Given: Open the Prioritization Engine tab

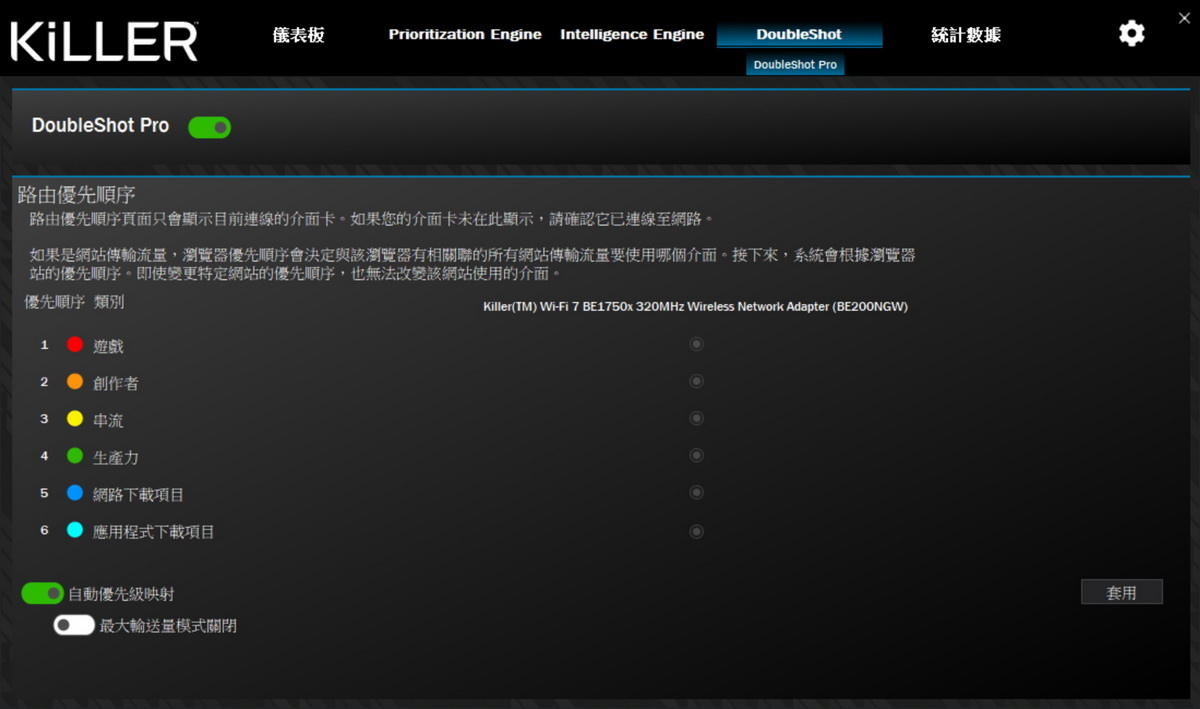Looking at the screenshot, I should coord(465,35).
